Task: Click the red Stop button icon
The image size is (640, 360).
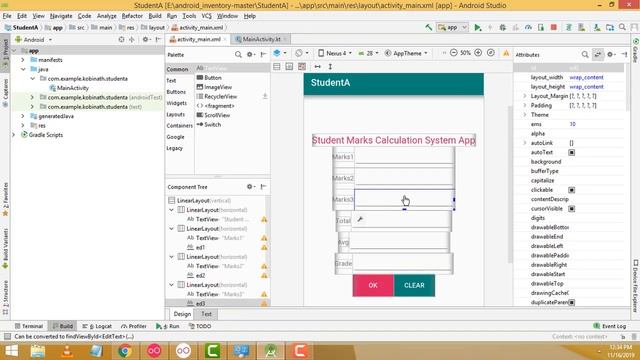Action: [554, 27]
